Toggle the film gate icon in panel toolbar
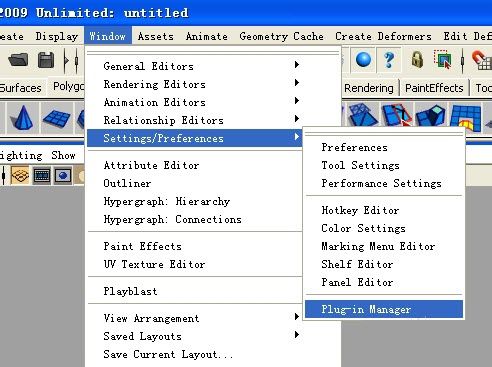The height and width of the screenshot is (367, 492). point(42,175)
